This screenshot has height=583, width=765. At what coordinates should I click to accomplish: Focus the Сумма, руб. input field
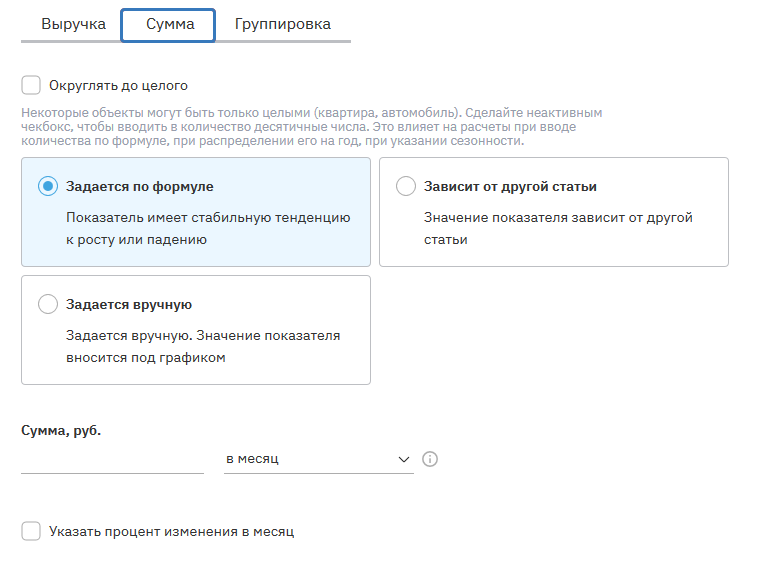click(x=112, y=459)
